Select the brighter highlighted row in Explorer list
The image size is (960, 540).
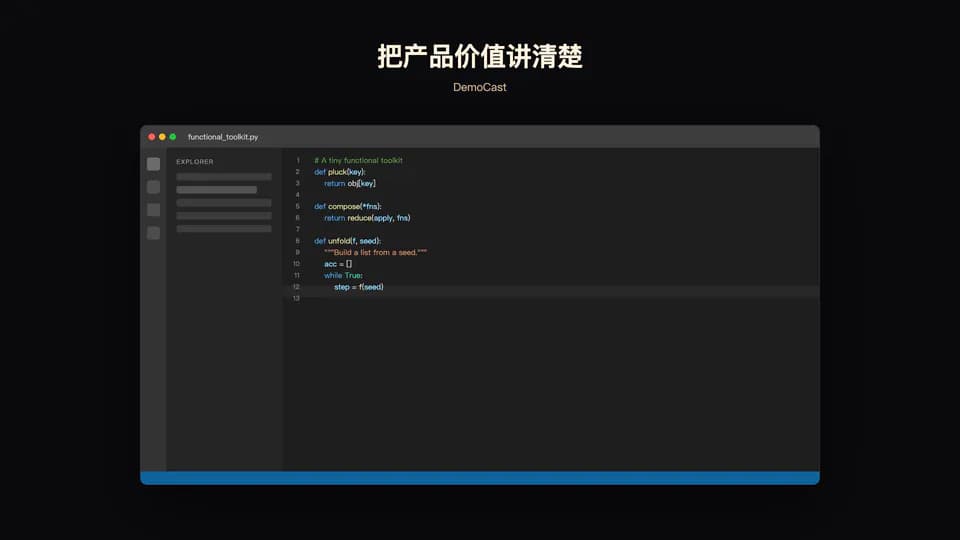(x=217, y=190)
